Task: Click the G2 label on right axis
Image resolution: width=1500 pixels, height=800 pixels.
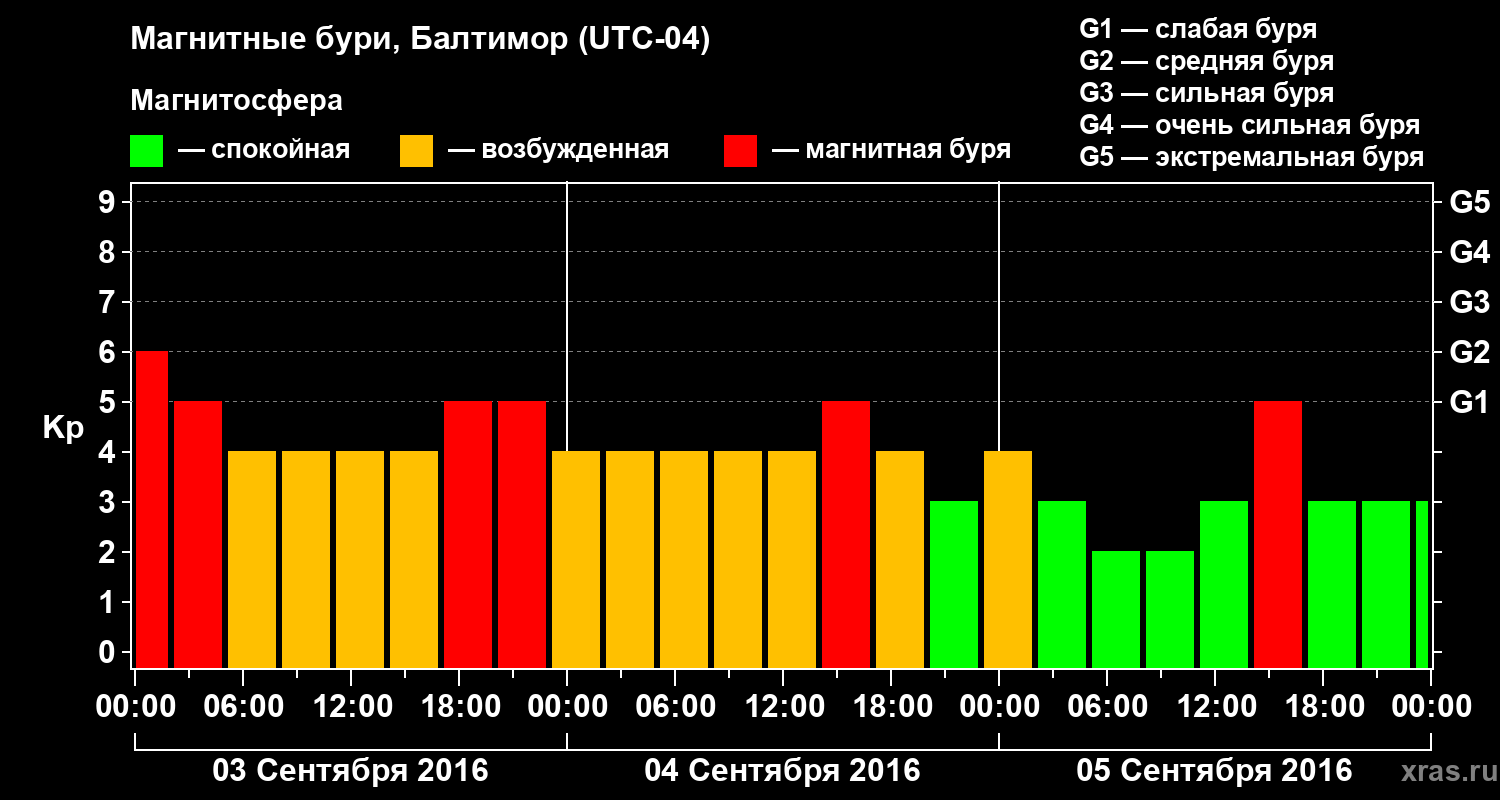Action: (1469, 352)
